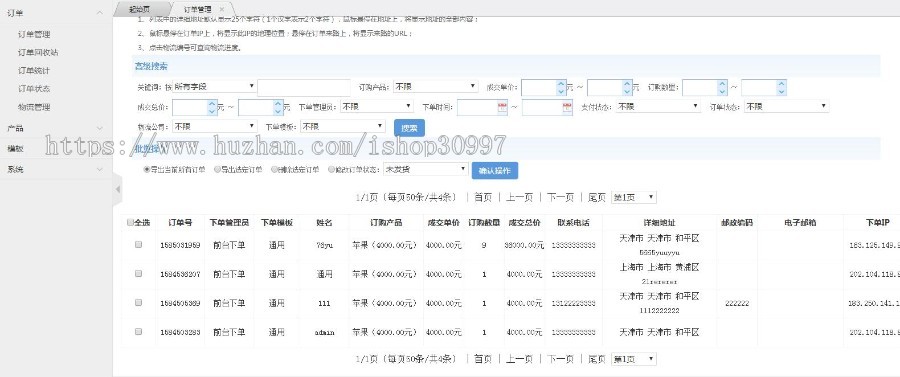Viewport: 900px width, 377px height.
Task: Click the 下单时间 end date field
Action: tap(542, 107)
